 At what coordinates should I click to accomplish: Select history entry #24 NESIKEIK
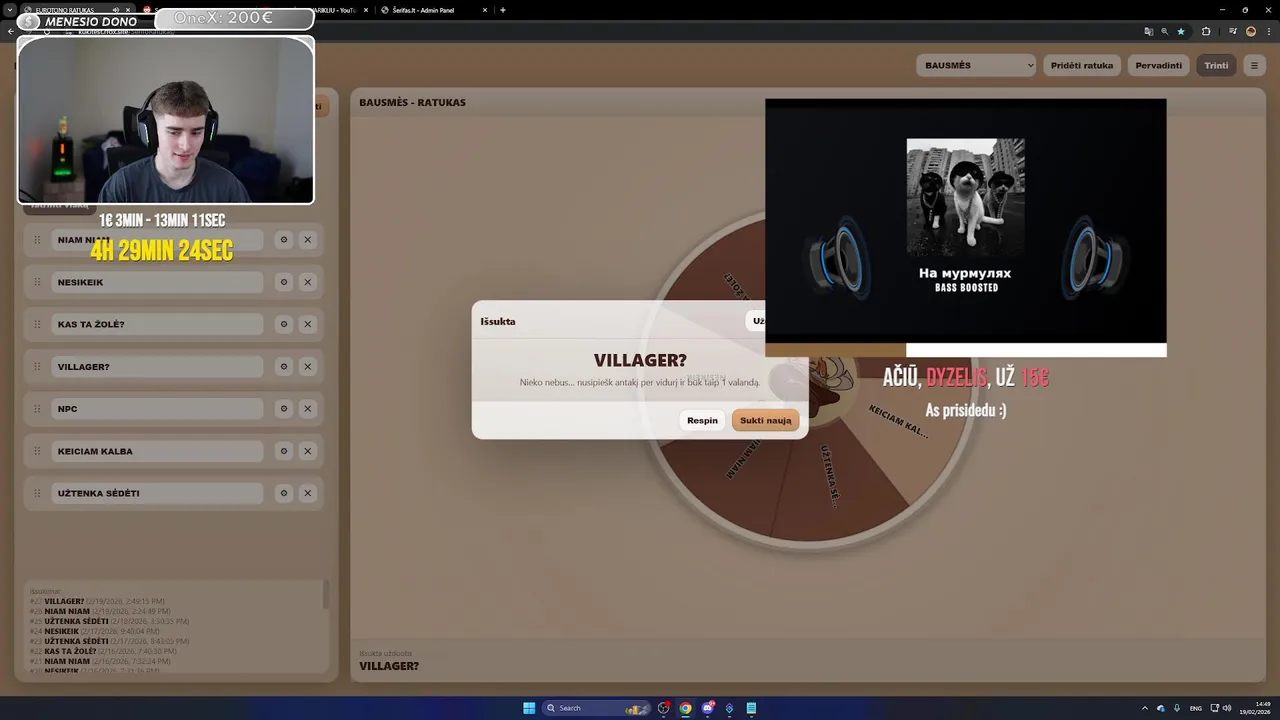point(95,631)
